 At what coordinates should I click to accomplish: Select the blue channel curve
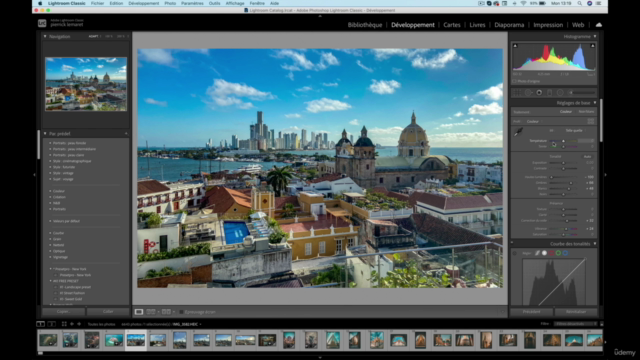(565, 253)
